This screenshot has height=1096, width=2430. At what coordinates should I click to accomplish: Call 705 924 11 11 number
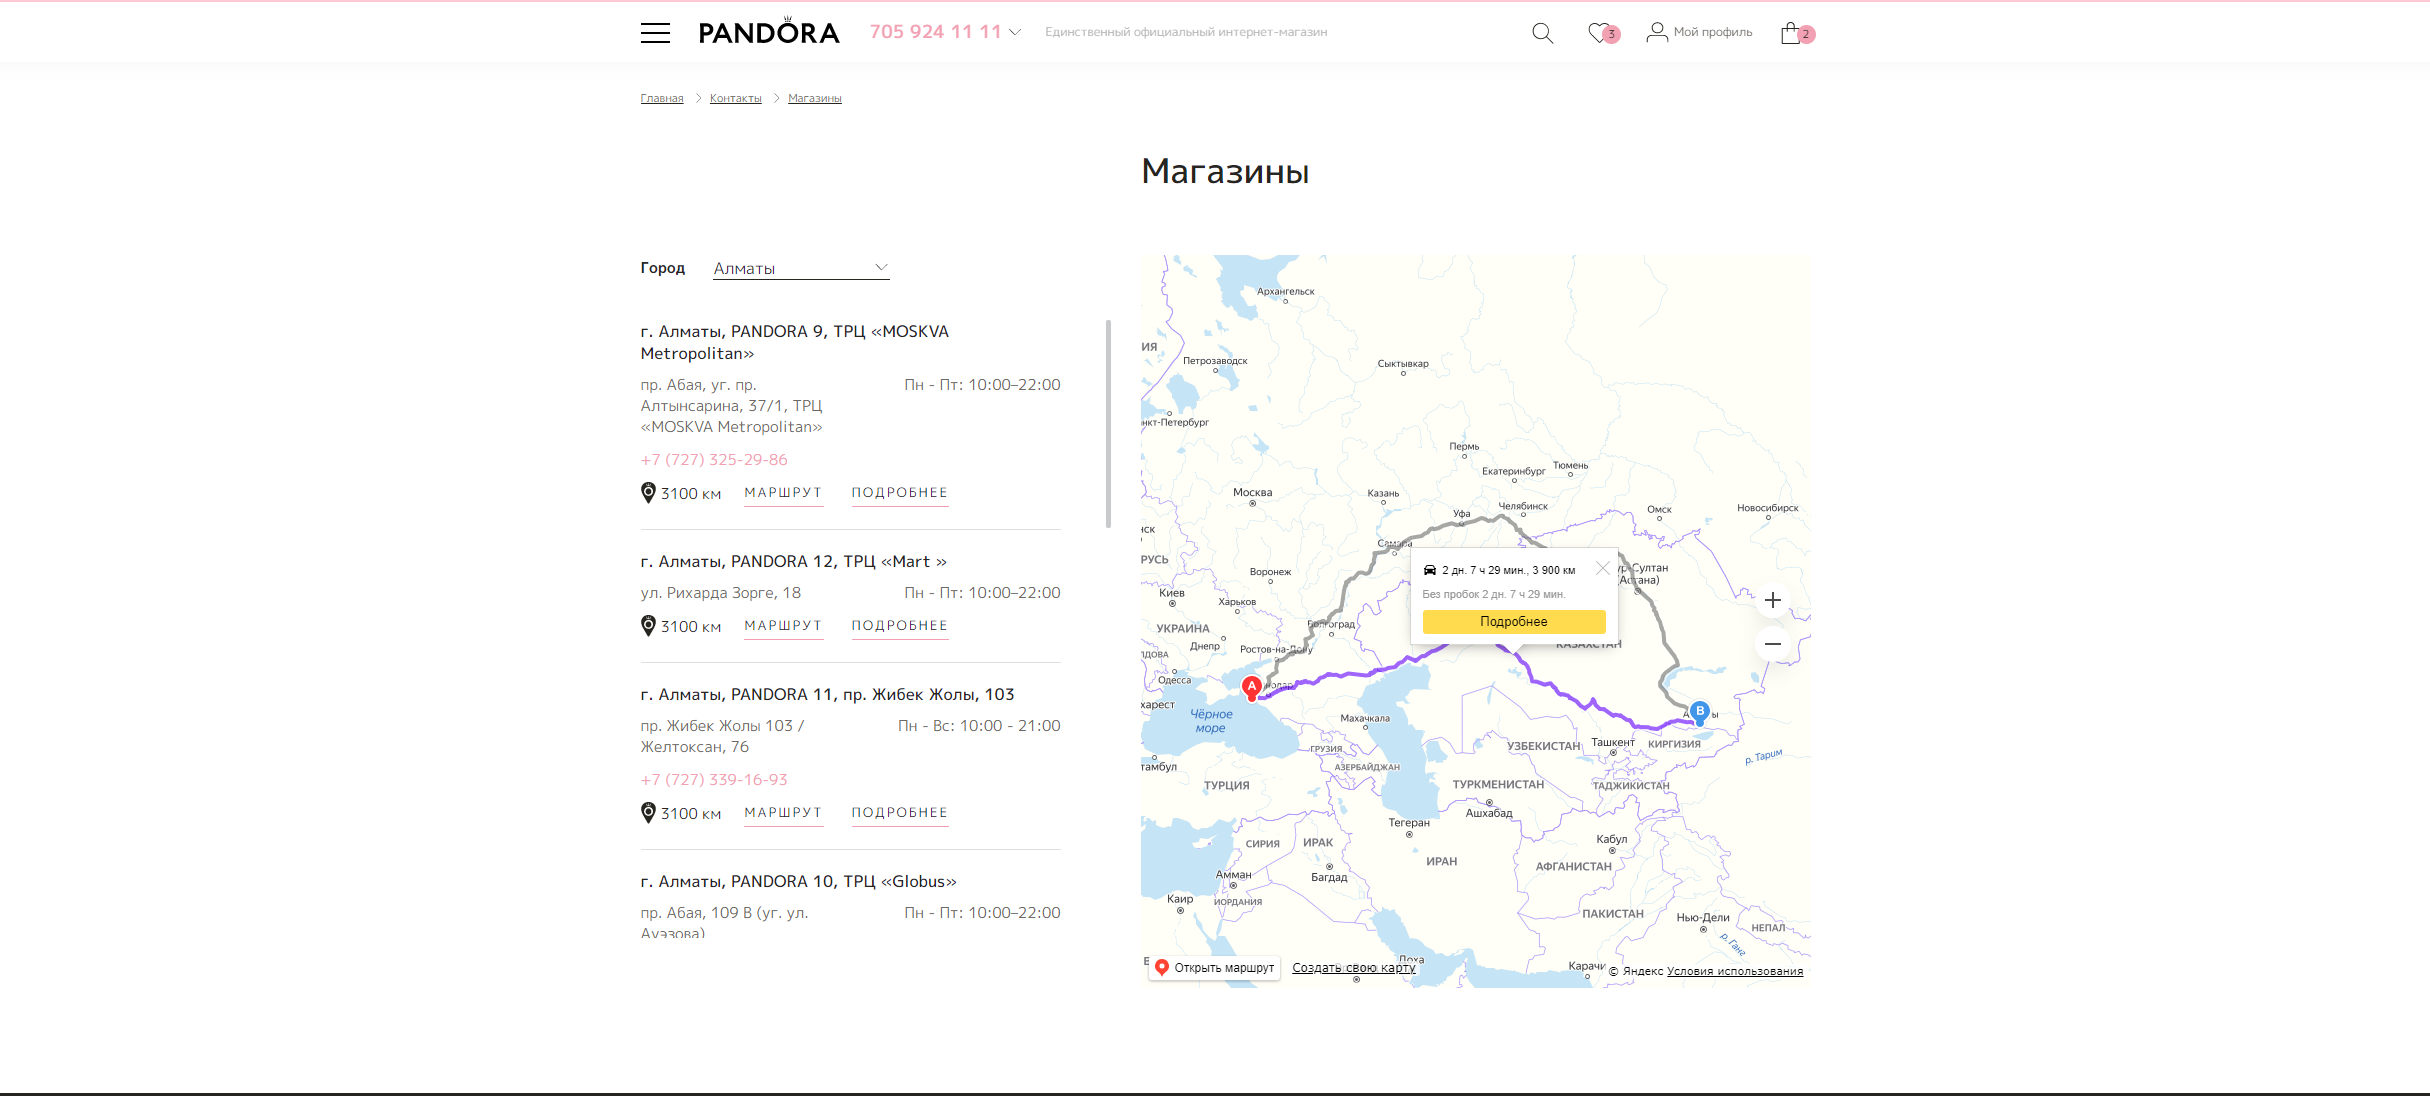pos(935,32)
